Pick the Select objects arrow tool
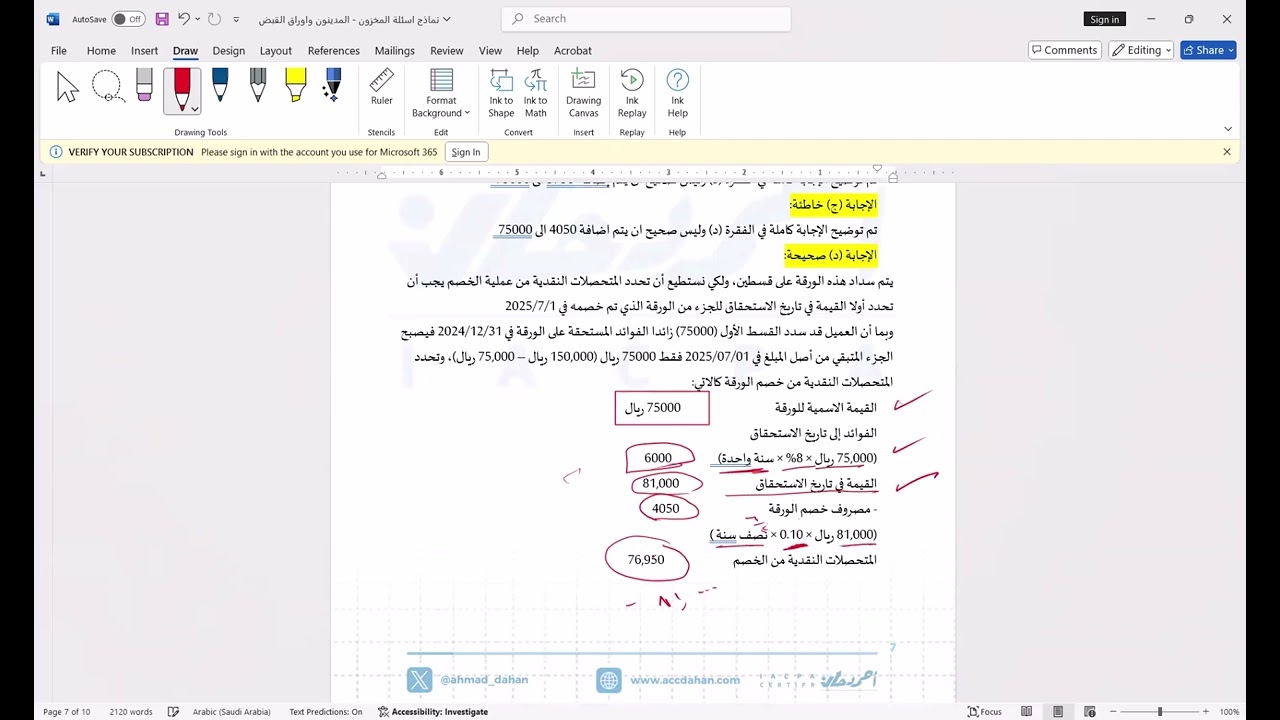This screenshot has height=720, width=1280. [67, 88]
